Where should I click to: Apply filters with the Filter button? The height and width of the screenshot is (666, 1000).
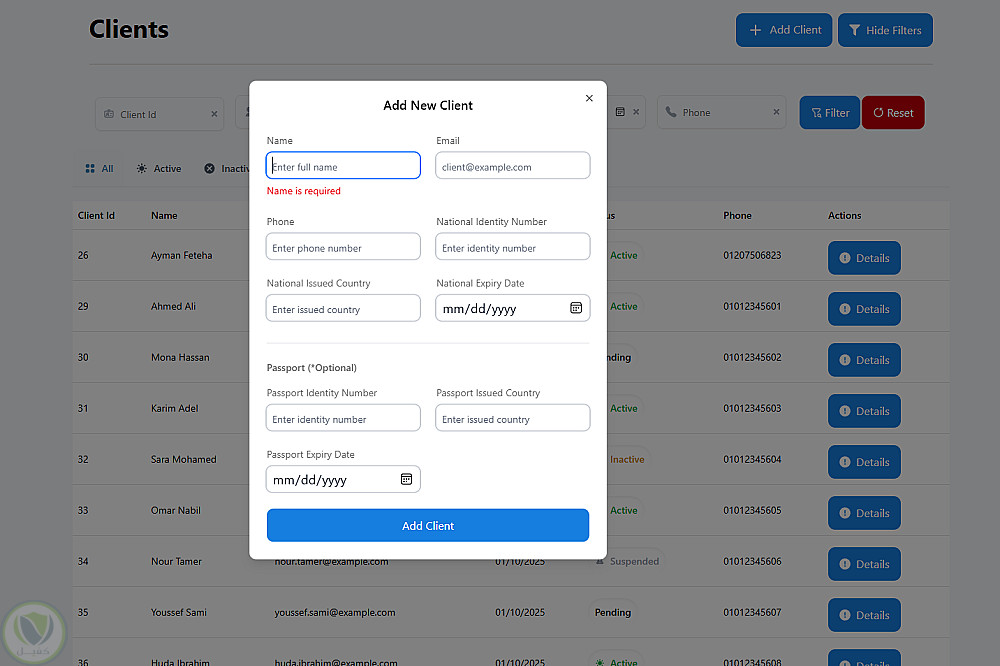[830, 113]
